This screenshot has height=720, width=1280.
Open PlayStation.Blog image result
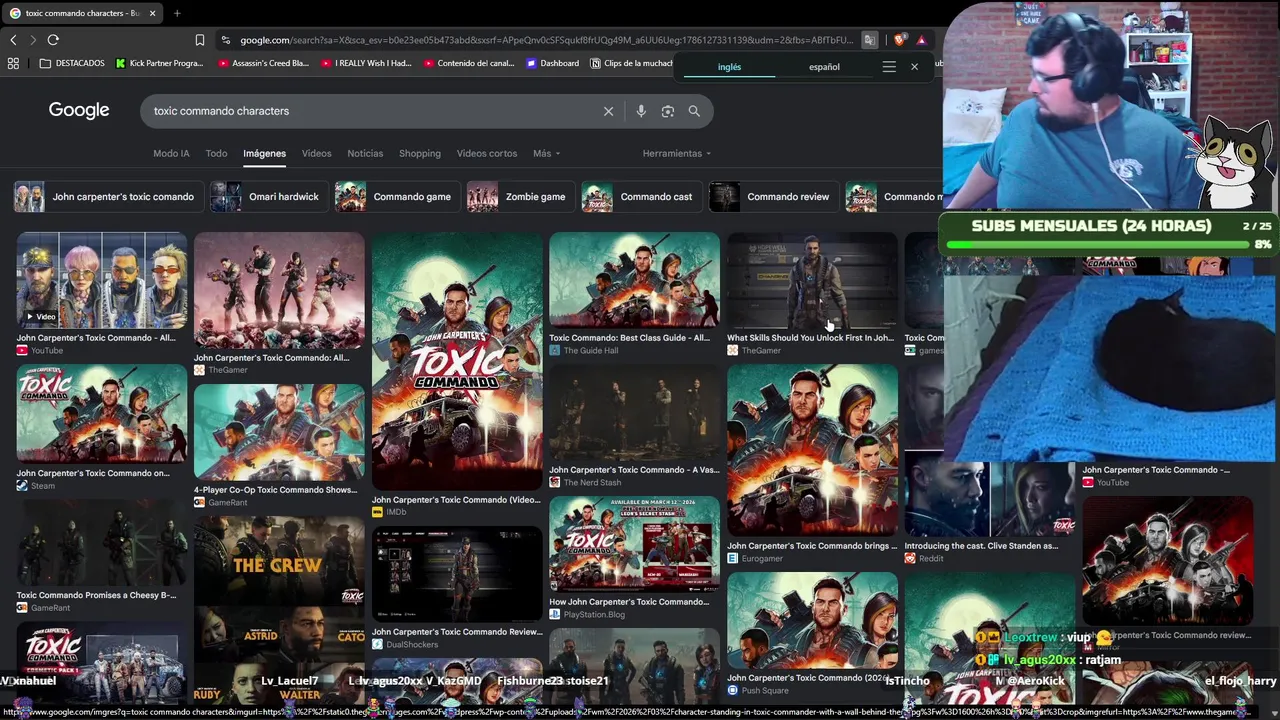pos(634,544)
